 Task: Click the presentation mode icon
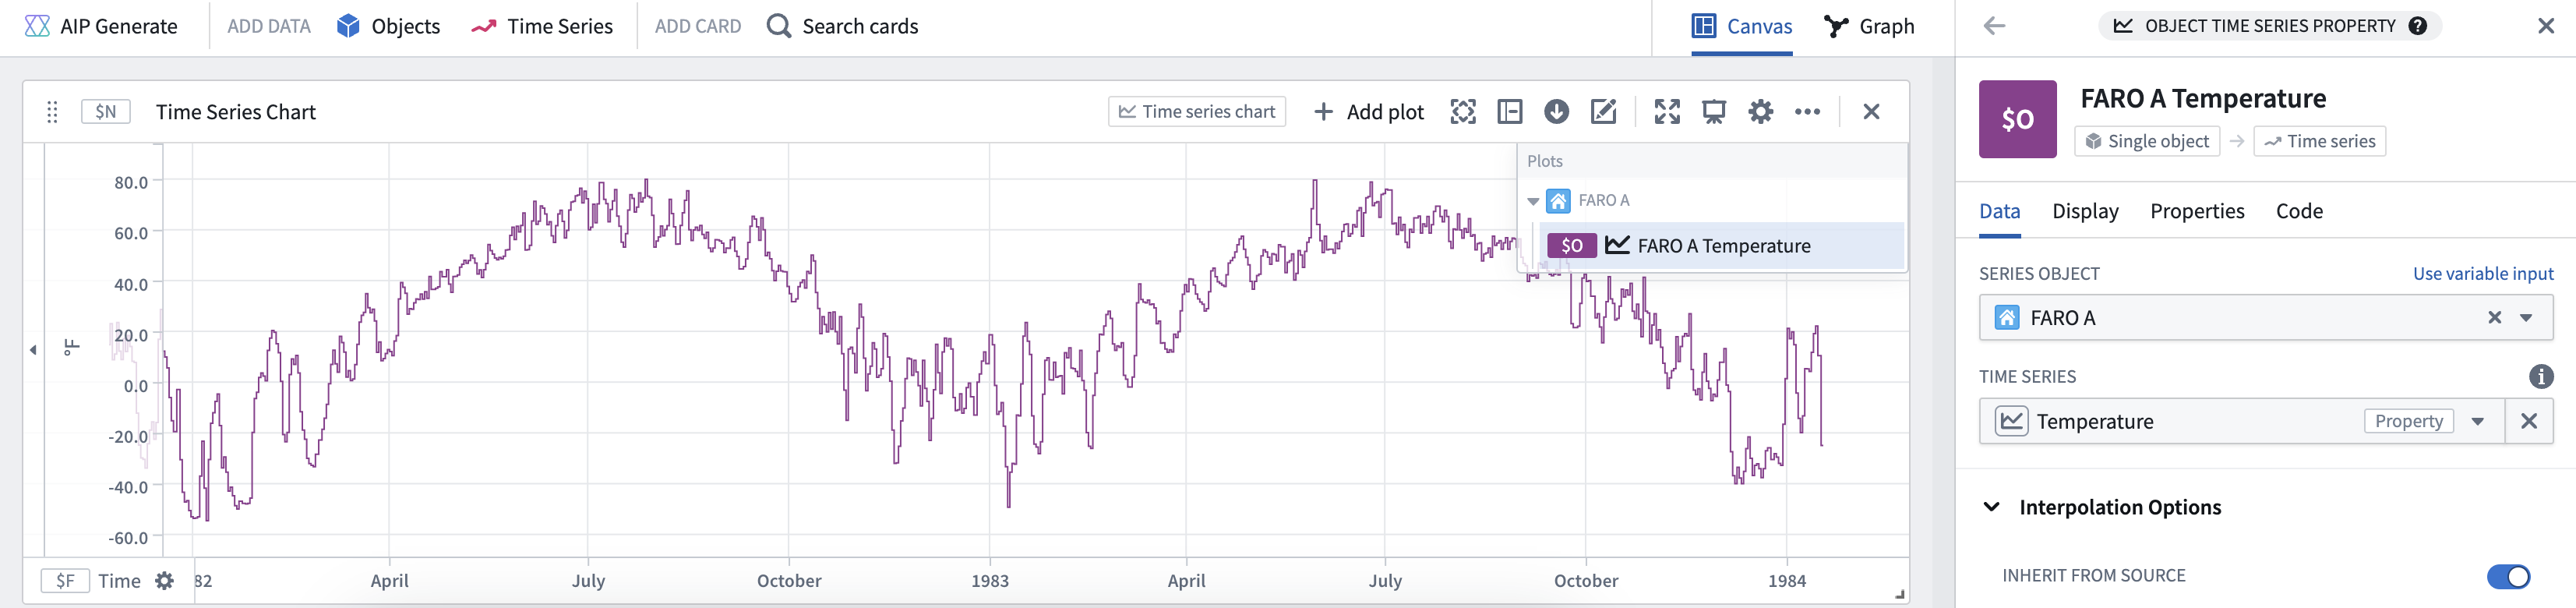[1714, 112]
